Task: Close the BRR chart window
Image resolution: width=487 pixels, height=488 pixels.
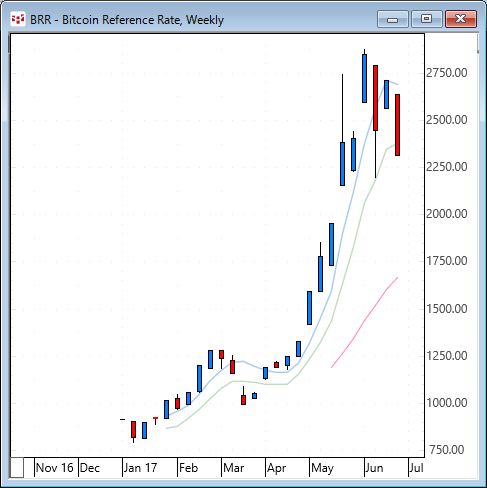Action: pyautogui.click(x=461, y=19)
